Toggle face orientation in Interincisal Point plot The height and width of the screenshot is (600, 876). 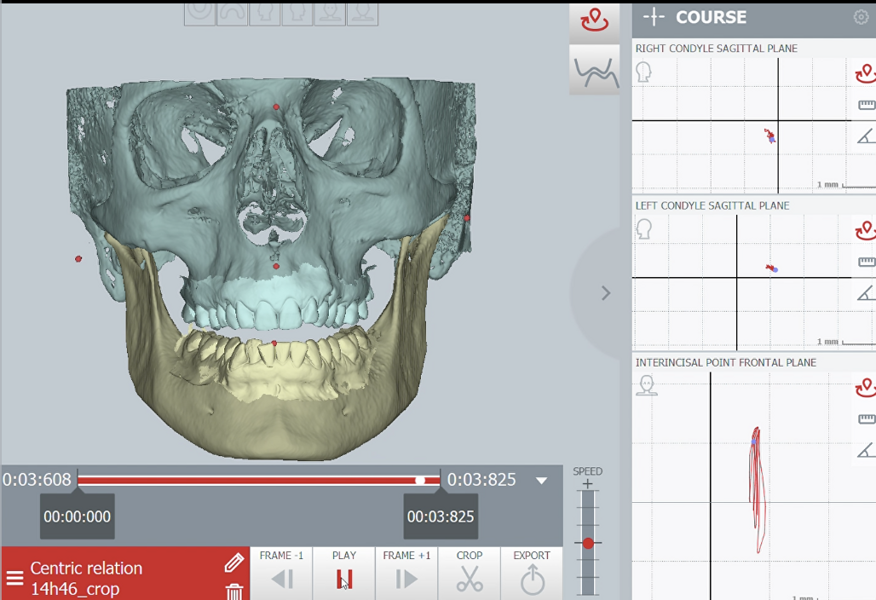(647, 386)
